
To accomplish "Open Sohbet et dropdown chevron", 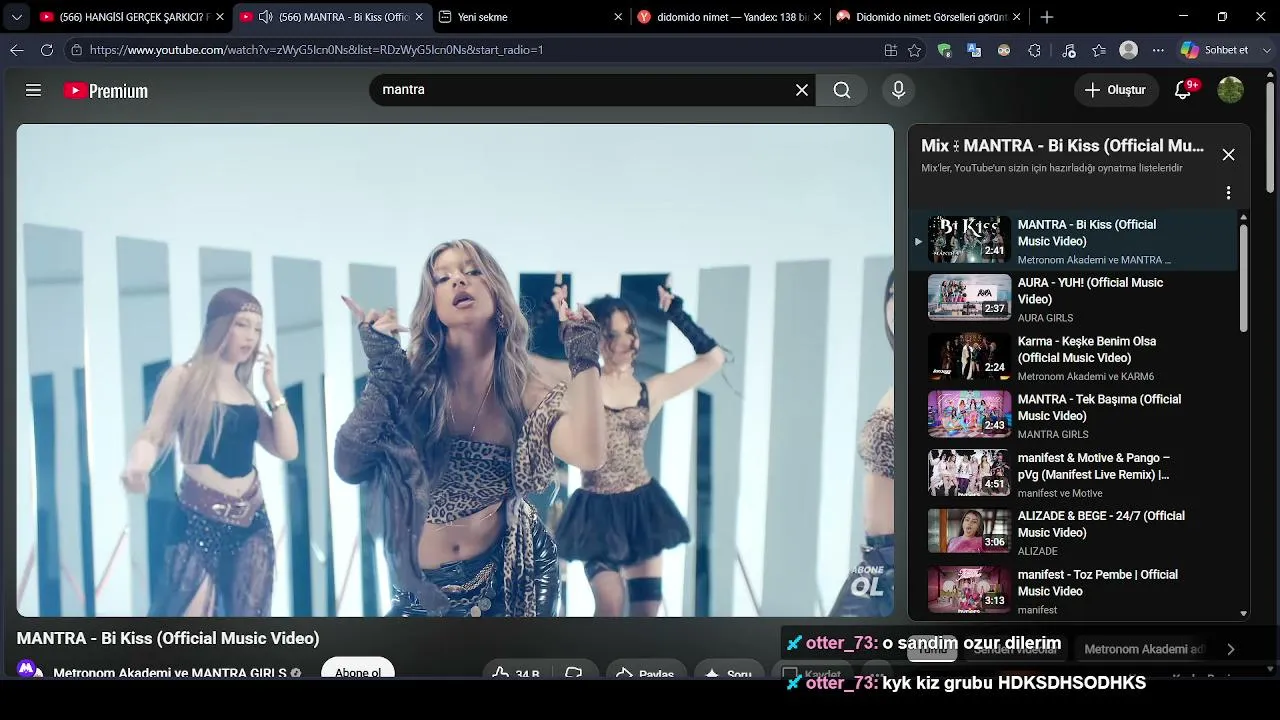I will coord(1269,50).
